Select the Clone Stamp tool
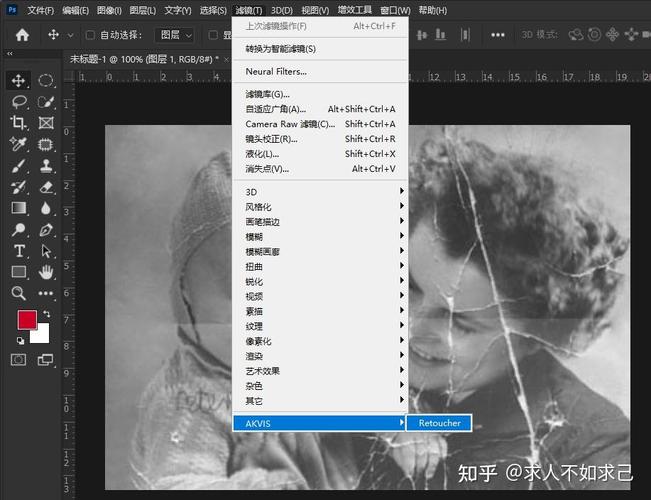This screenshot has height=500, width=651. tap(46, 165)
